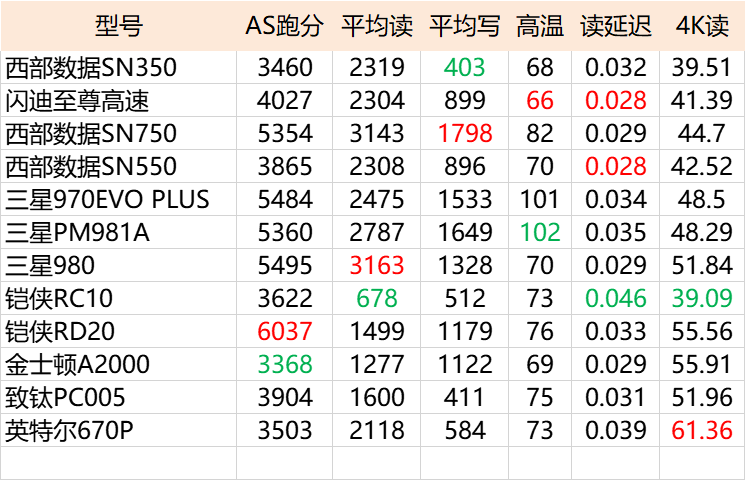This screenshot has width=745, height=480.
Task: Click average read value 2475
Action: pyautogui.click(x=377, y=200)
